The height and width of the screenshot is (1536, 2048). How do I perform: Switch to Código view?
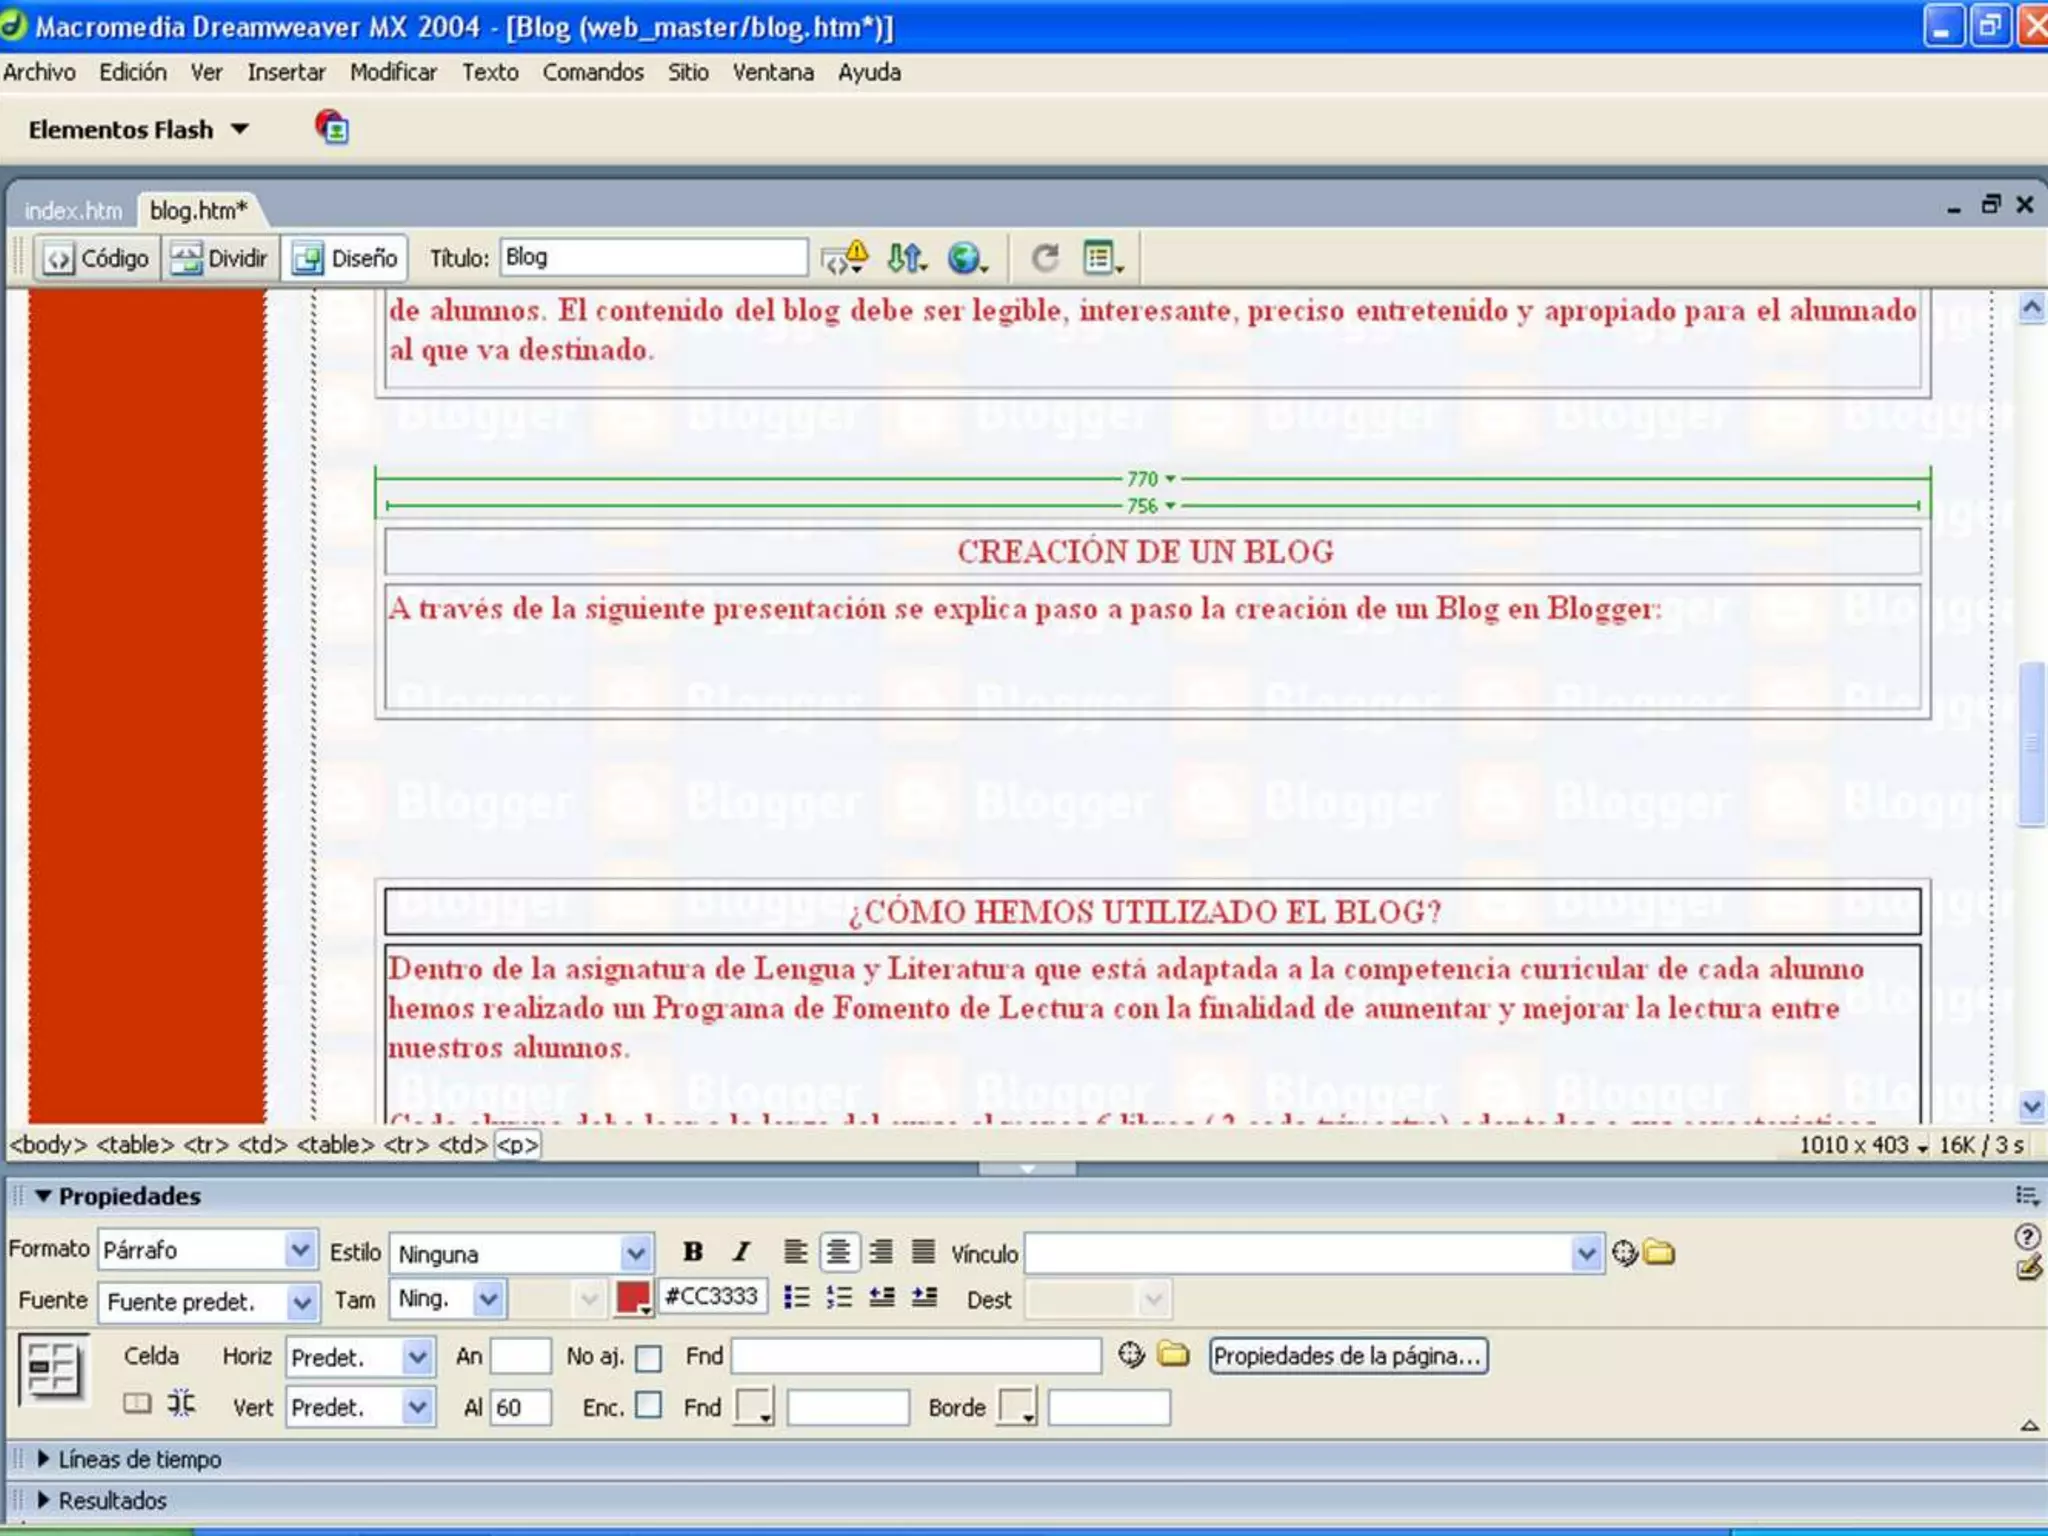[x=98, y=258]
